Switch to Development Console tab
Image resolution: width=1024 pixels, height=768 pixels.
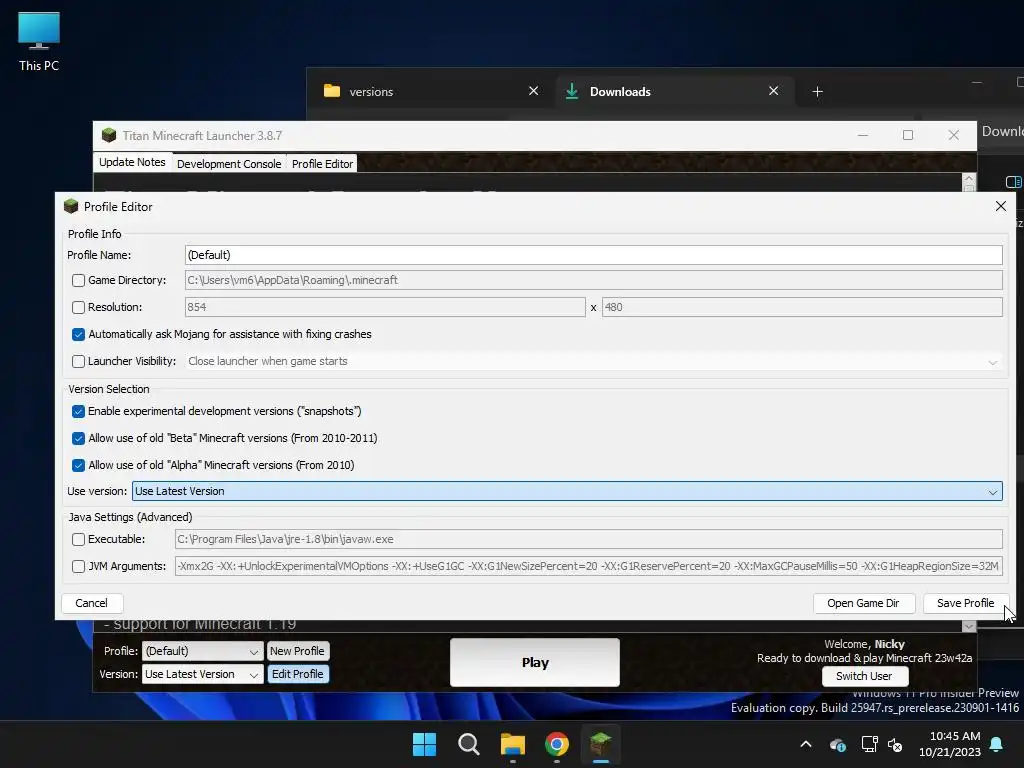[229, 164]
